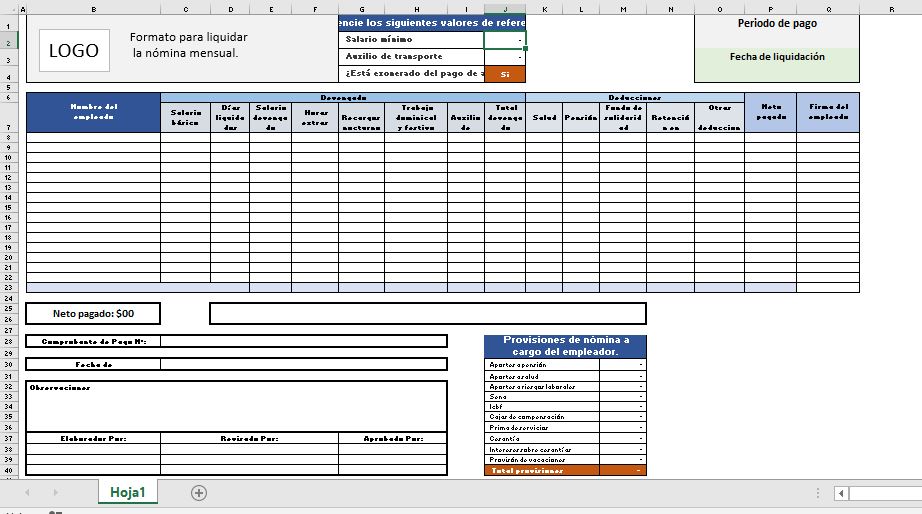Click the 'Aprobado Por:' header cell
Image resolution: width=922 pixels, height=514 pixels.
click(393, 439)
